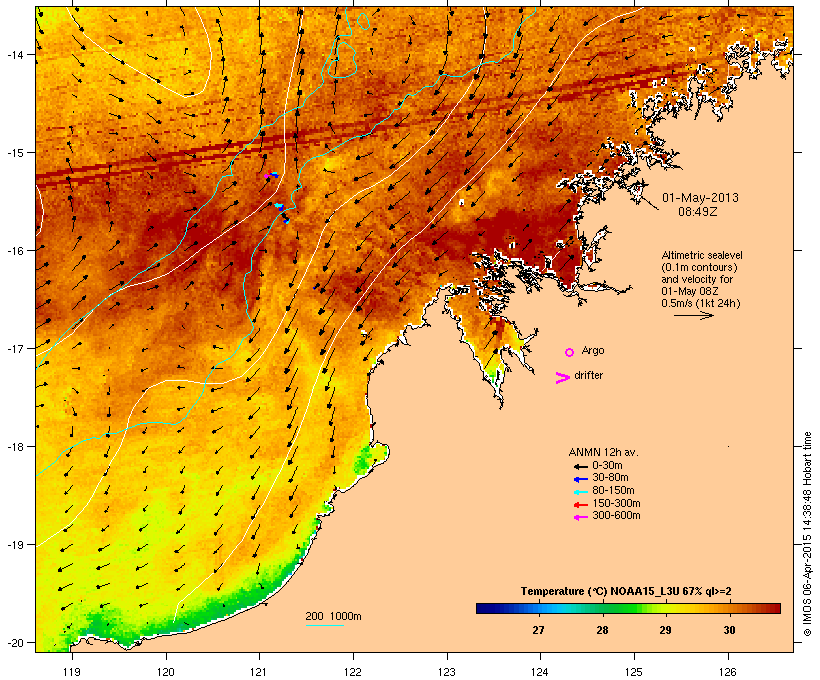
Task: Click the blue 30-80m legend arrow
Action: [x=580, y=479]
